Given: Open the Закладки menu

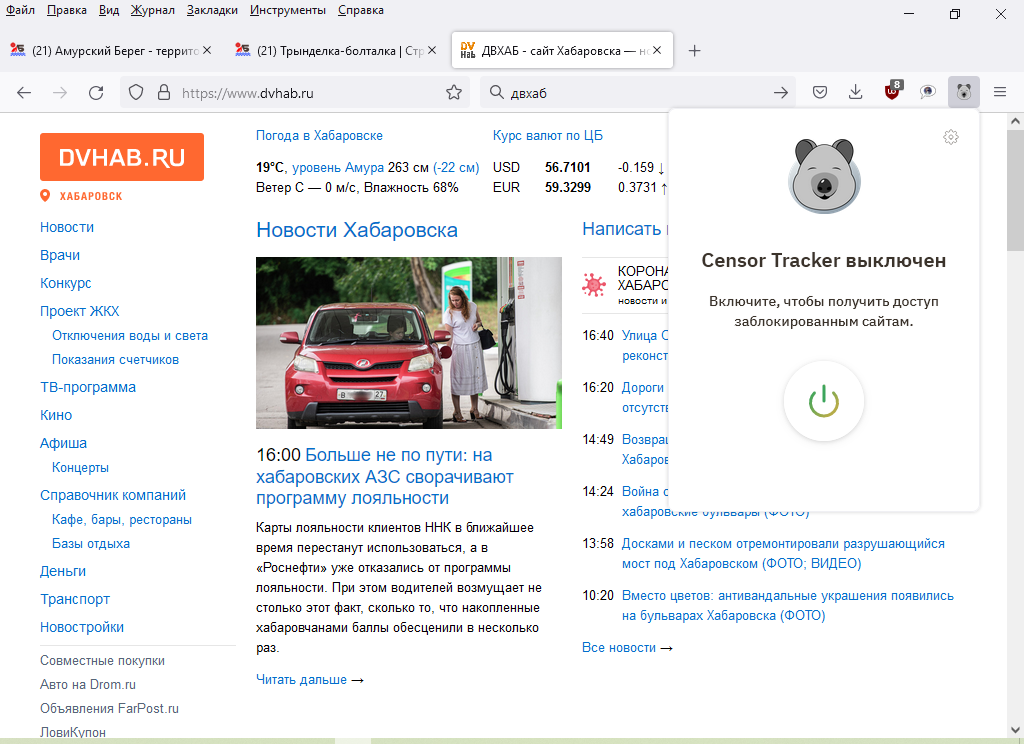Looking at the screenshot, I should 212,10.
